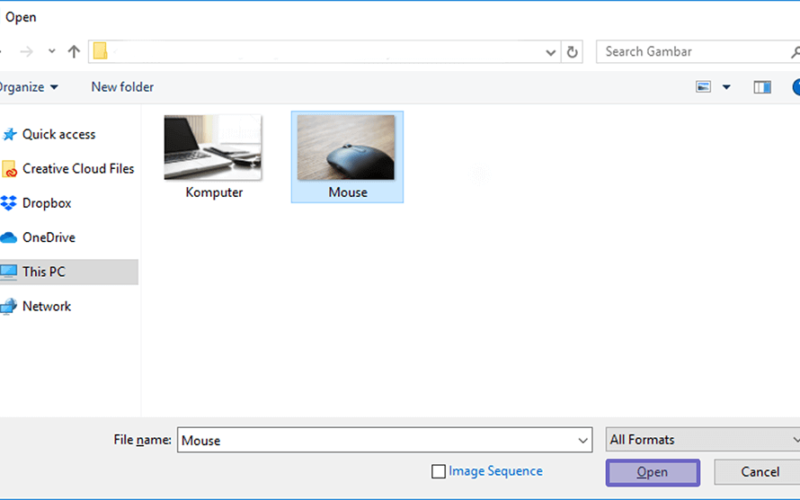Expand the view options arrow
Viewport: 800px width, 500px height.
(726, 87)
